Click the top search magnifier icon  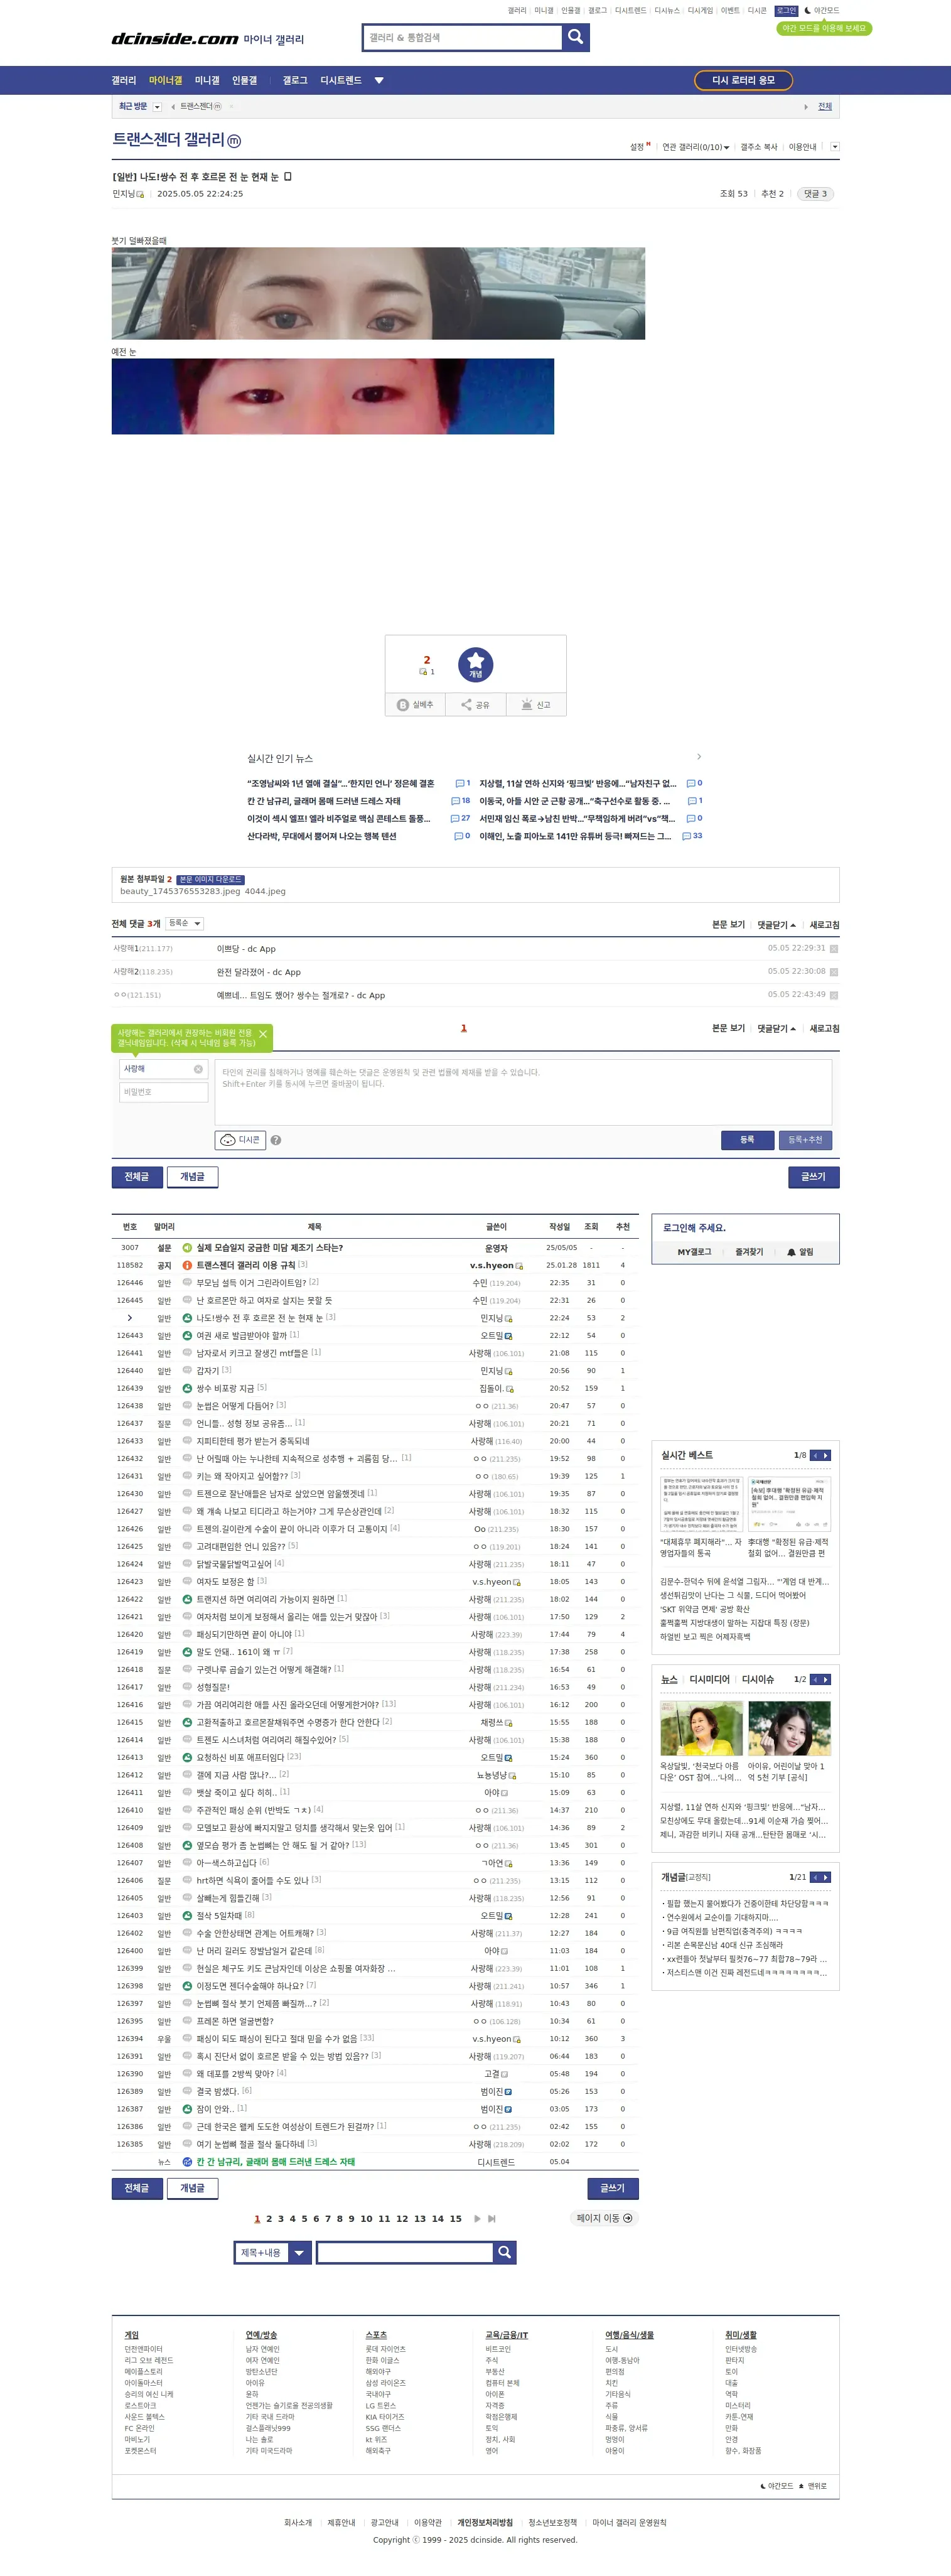tap(575, 37)
